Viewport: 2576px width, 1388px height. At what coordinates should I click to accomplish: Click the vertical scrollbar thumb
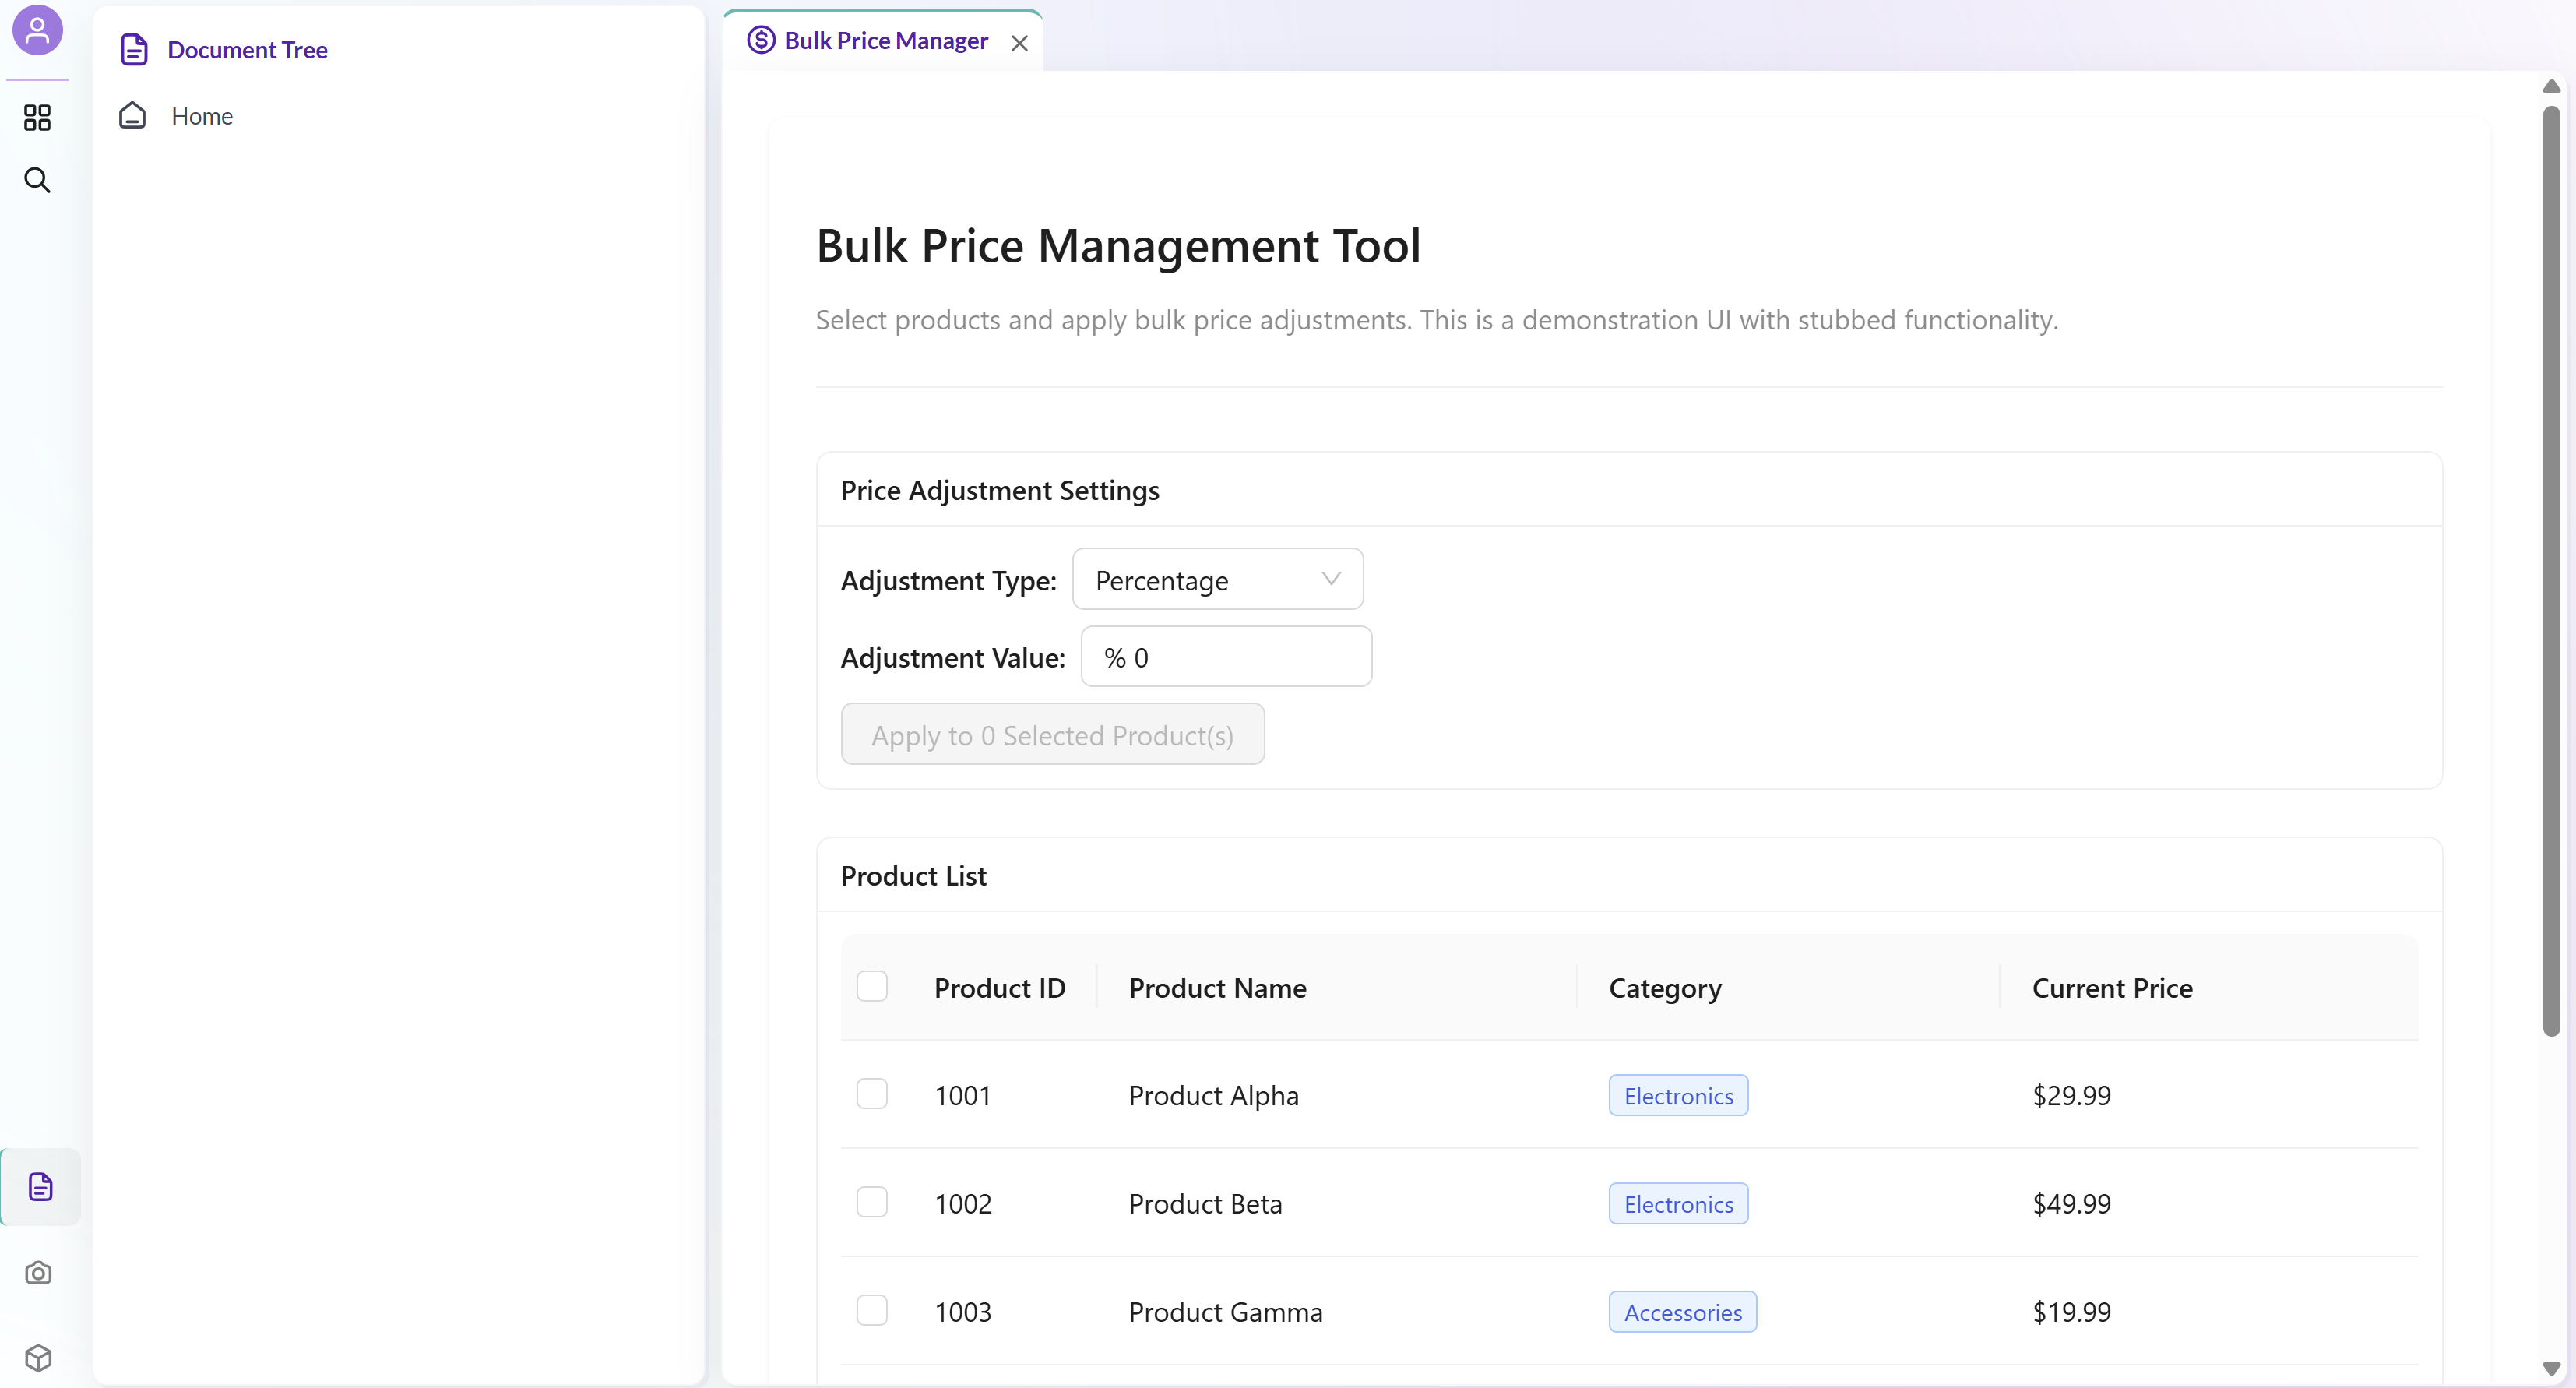point(2550,570)
